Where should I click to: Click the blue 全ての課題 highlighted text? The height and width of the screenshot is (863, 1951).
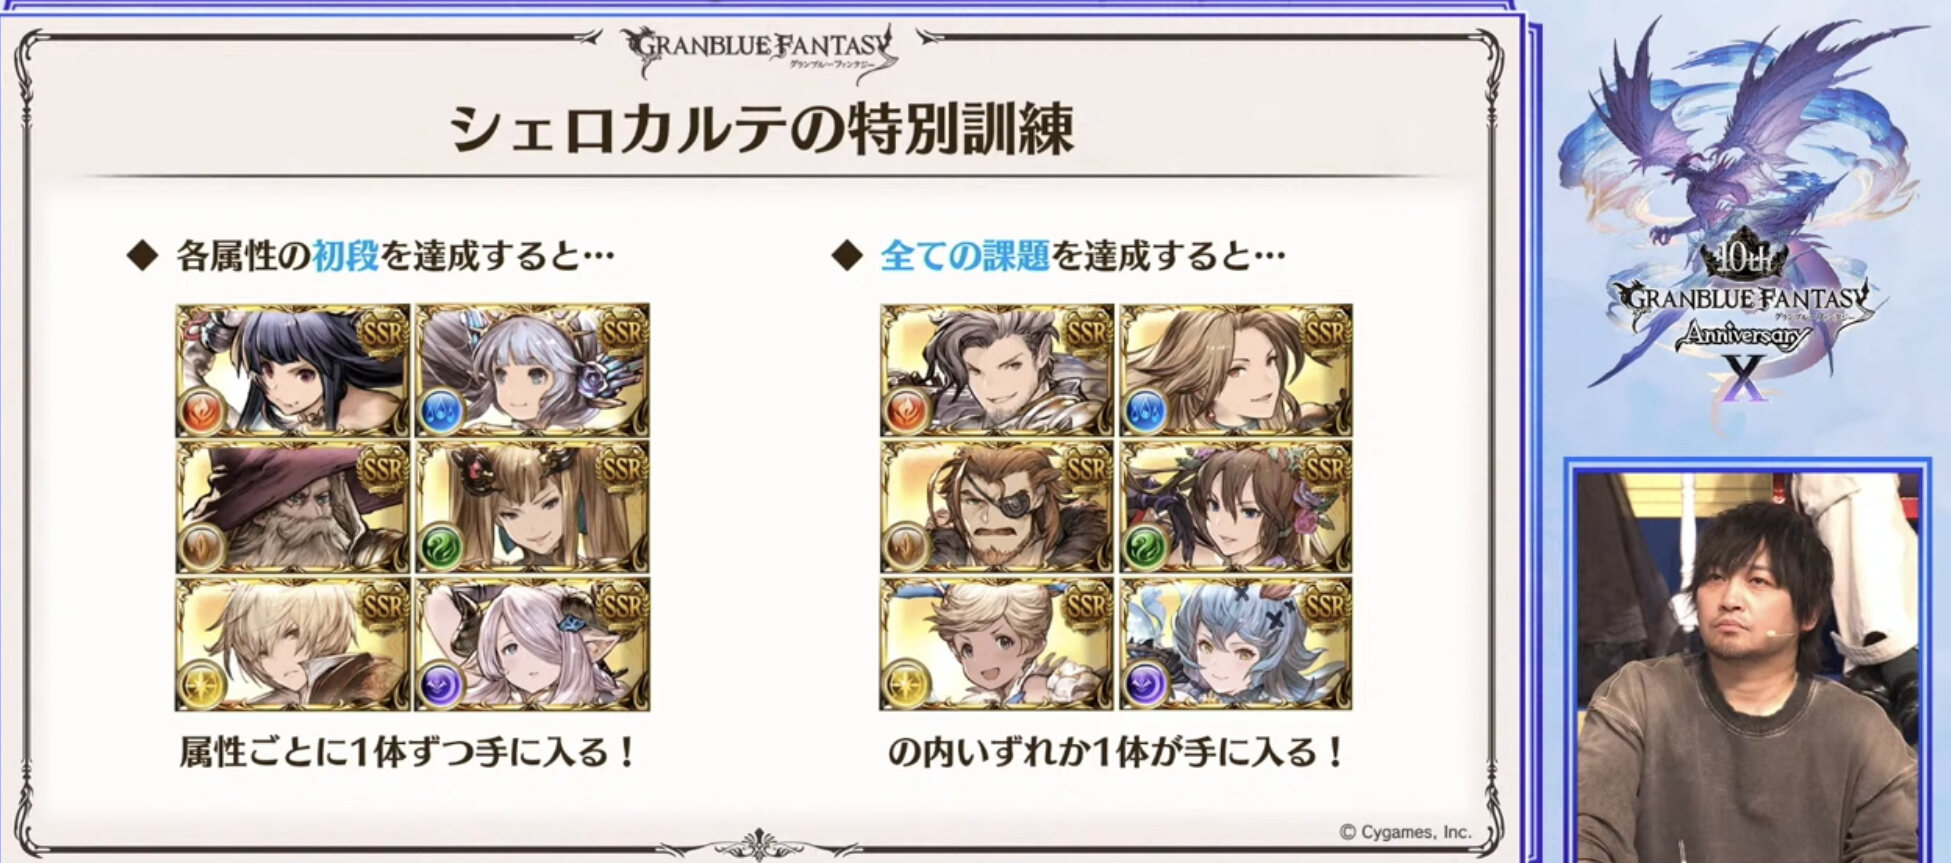pos(964,257)
